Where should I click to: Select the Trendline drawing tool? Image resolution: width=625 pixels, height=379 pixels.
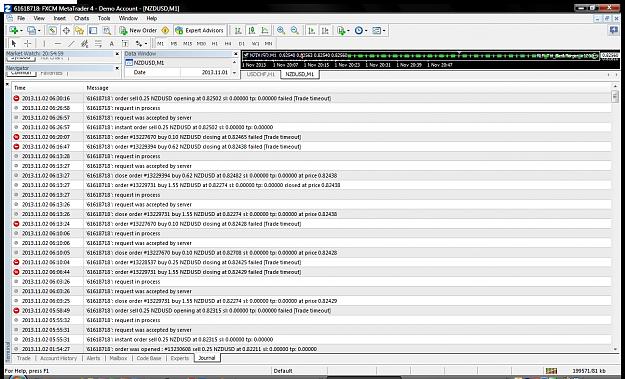[x=71, y=43]
